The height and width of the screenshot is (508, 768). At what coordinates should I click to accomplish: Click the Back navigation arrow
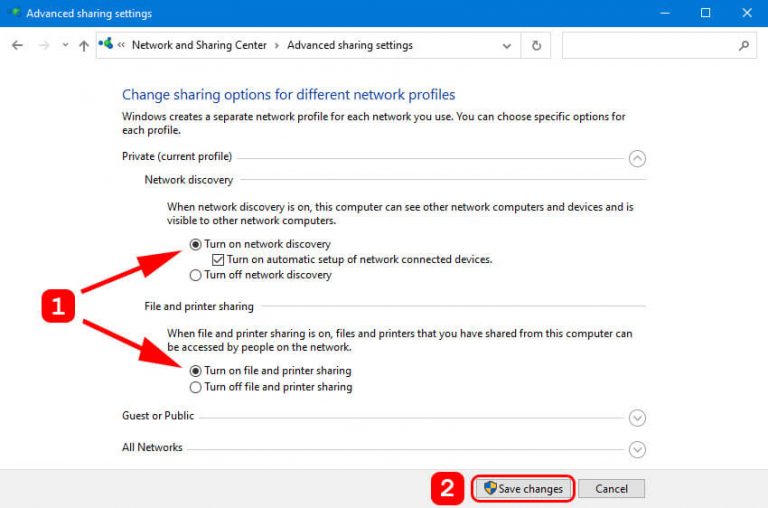(17, 46)
